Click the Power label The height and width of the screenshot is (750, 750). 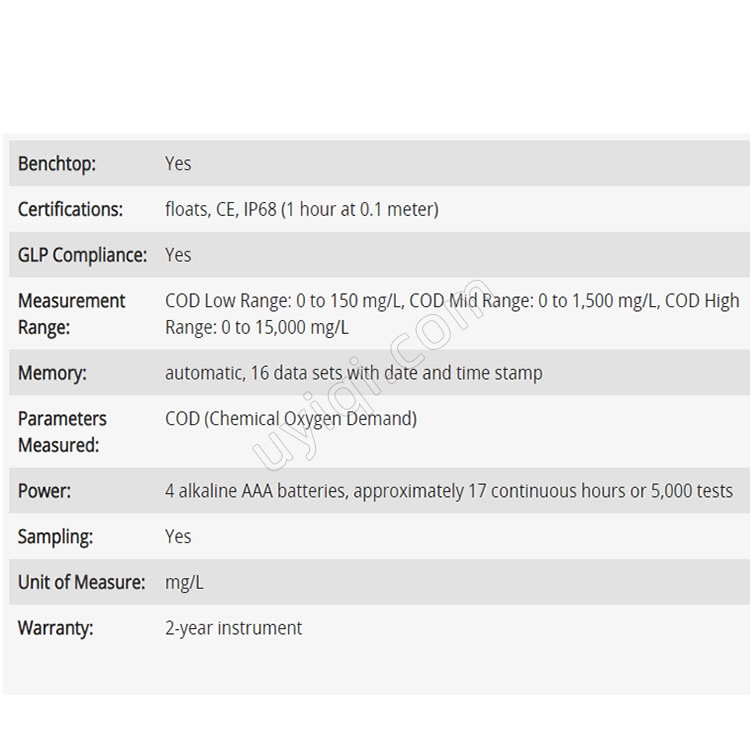point(44,491)
